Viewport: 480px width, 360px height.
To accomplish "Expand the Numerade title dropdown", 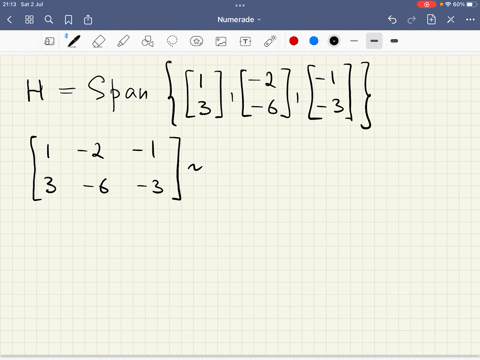I will point(239,20).
